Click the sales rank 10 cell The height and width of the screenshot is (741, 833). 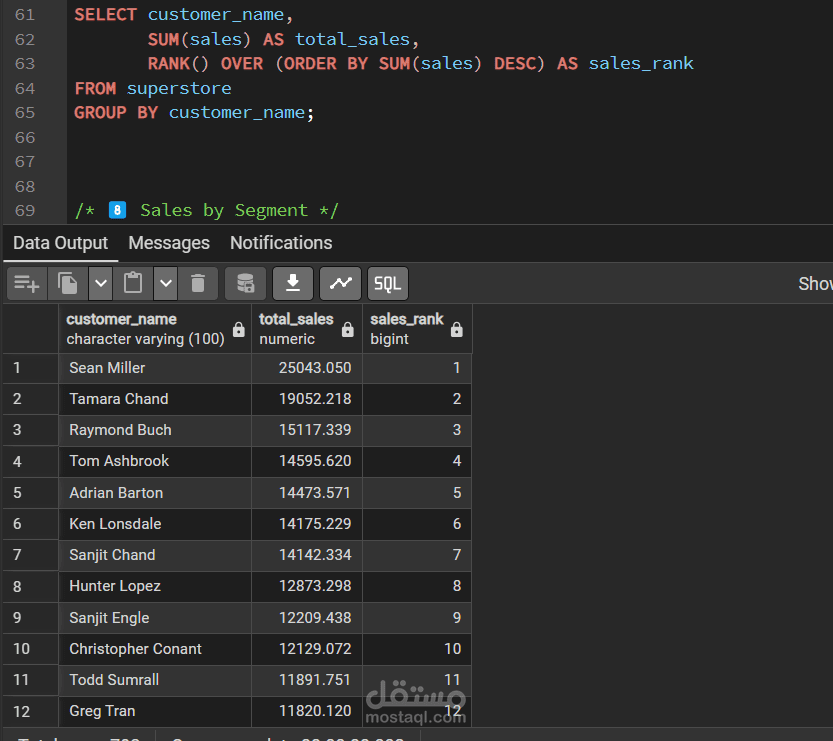(417, 649)
